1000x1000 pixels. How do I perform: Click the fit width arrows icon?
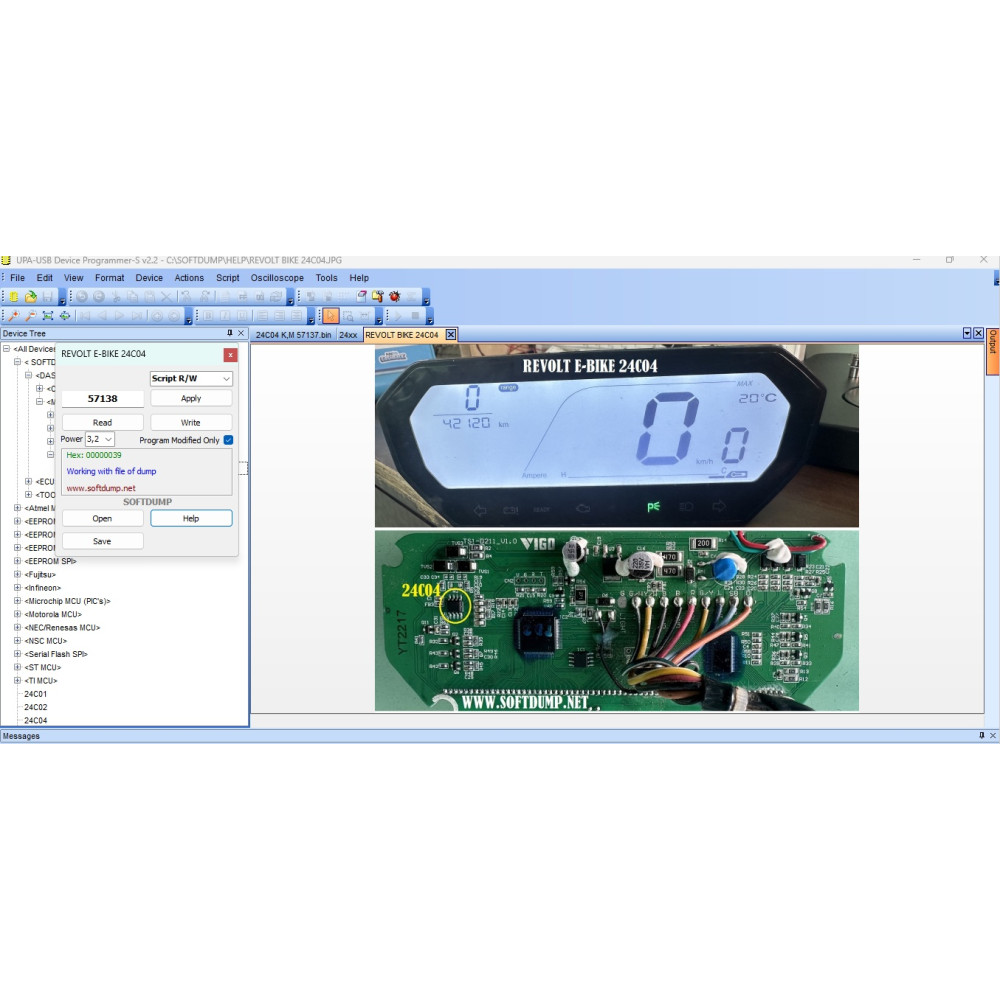65,316
